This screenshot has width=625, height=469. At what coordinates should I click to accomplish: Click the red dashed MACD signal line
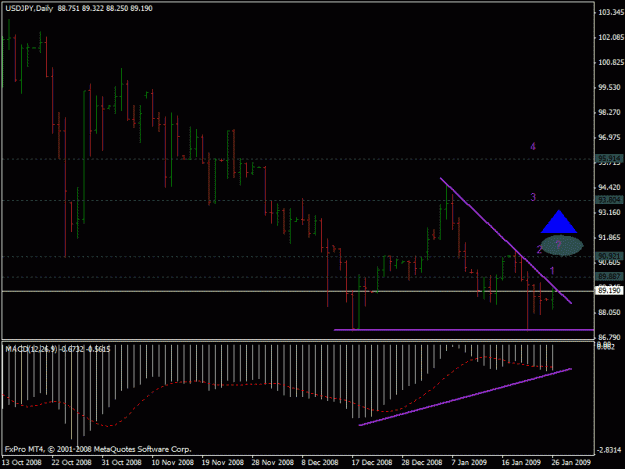pyautogui.click(x=279, y=385)
